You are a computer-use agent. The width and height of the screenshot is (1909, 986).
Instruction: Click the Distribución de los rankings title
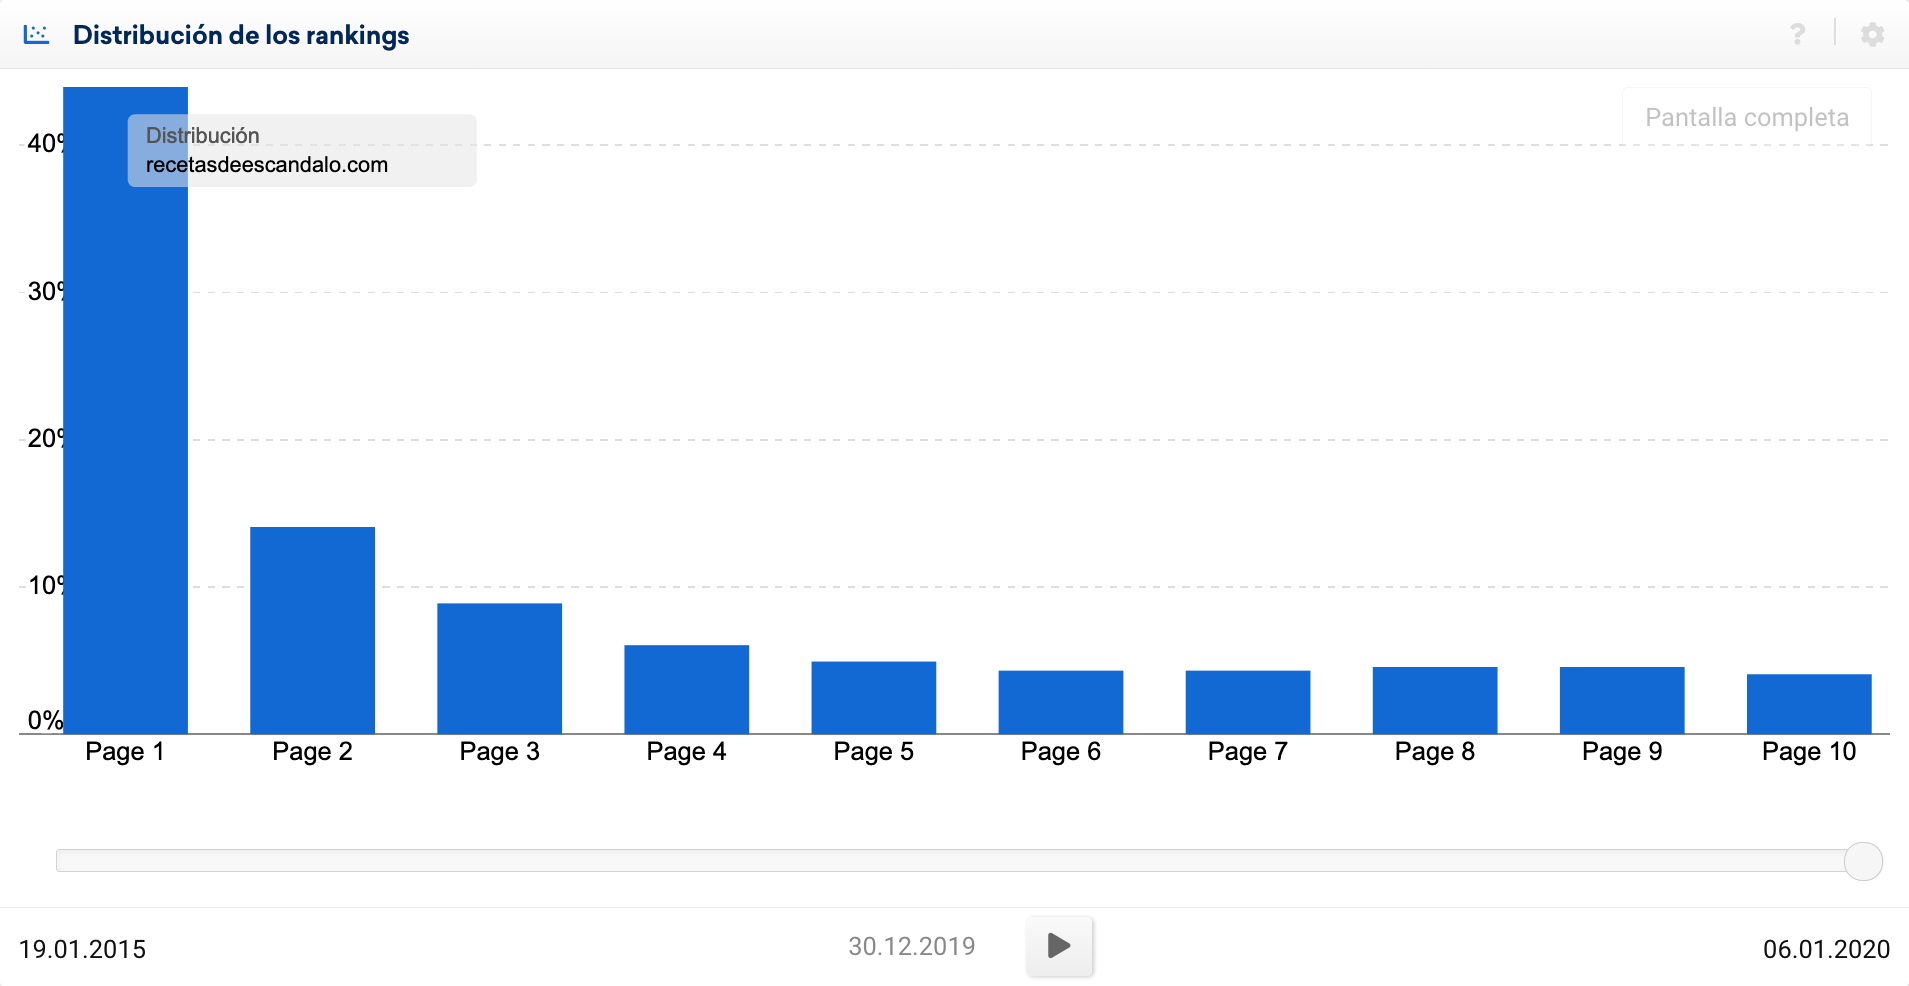click(241, 35)
